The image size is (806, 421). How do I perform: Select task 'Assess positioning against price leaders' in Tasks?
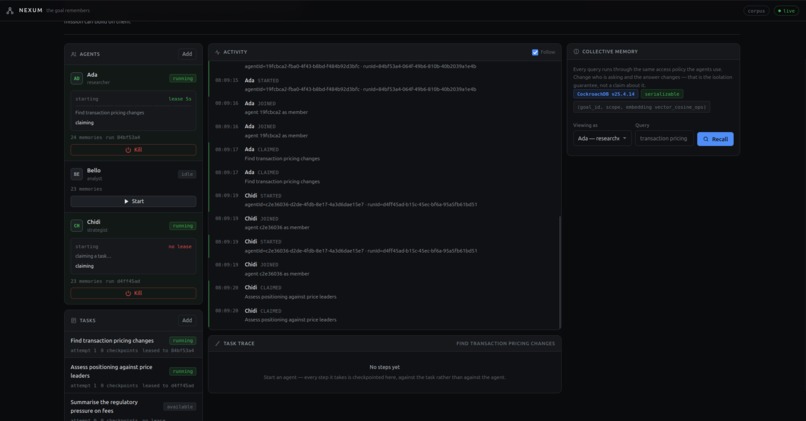tap(133, 375)
